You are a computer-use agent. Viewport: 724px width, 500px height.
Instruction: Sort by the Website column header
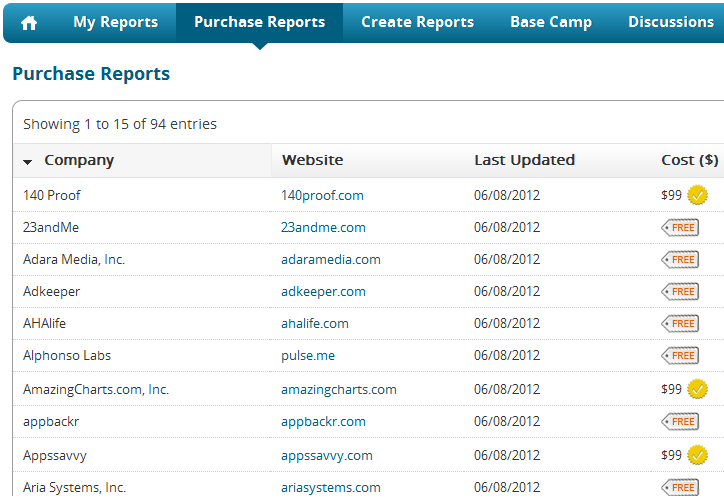coord(313,160)
